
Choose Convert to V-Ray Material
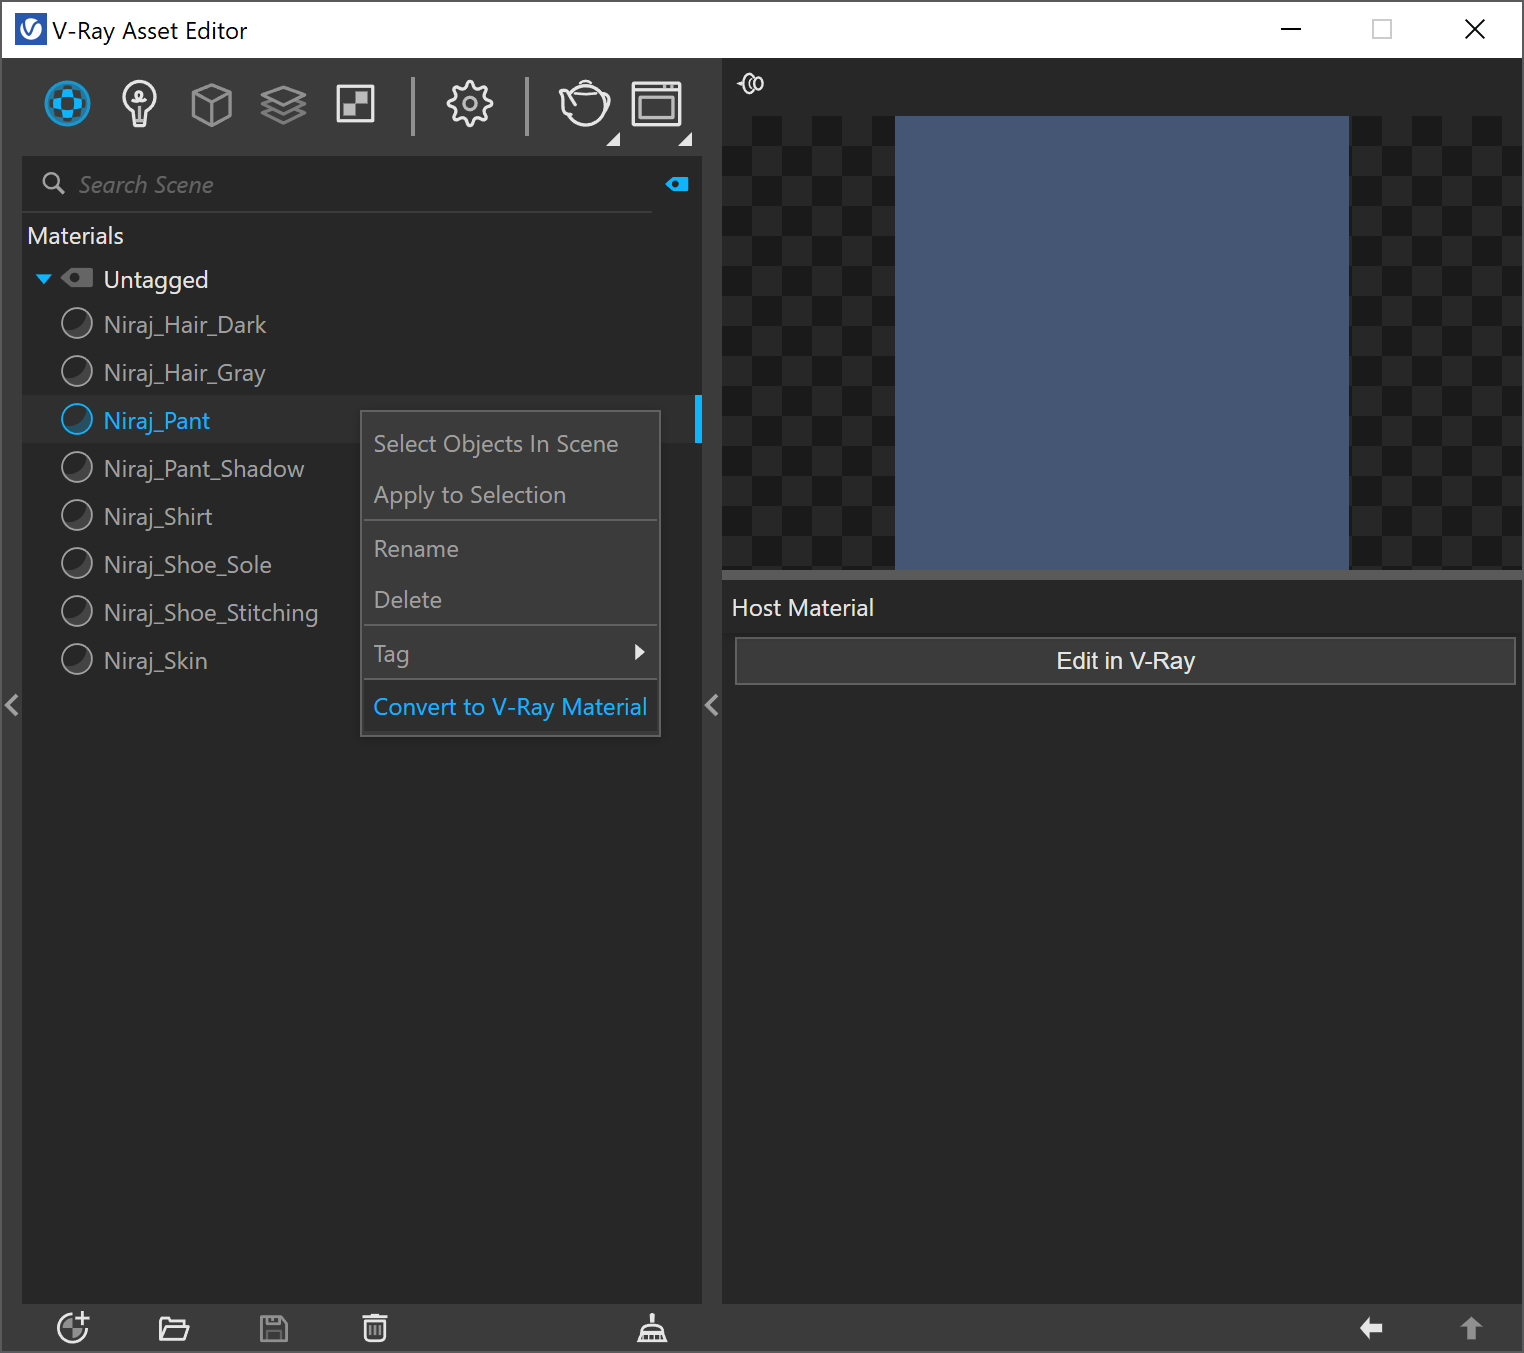tap(510, 707)
